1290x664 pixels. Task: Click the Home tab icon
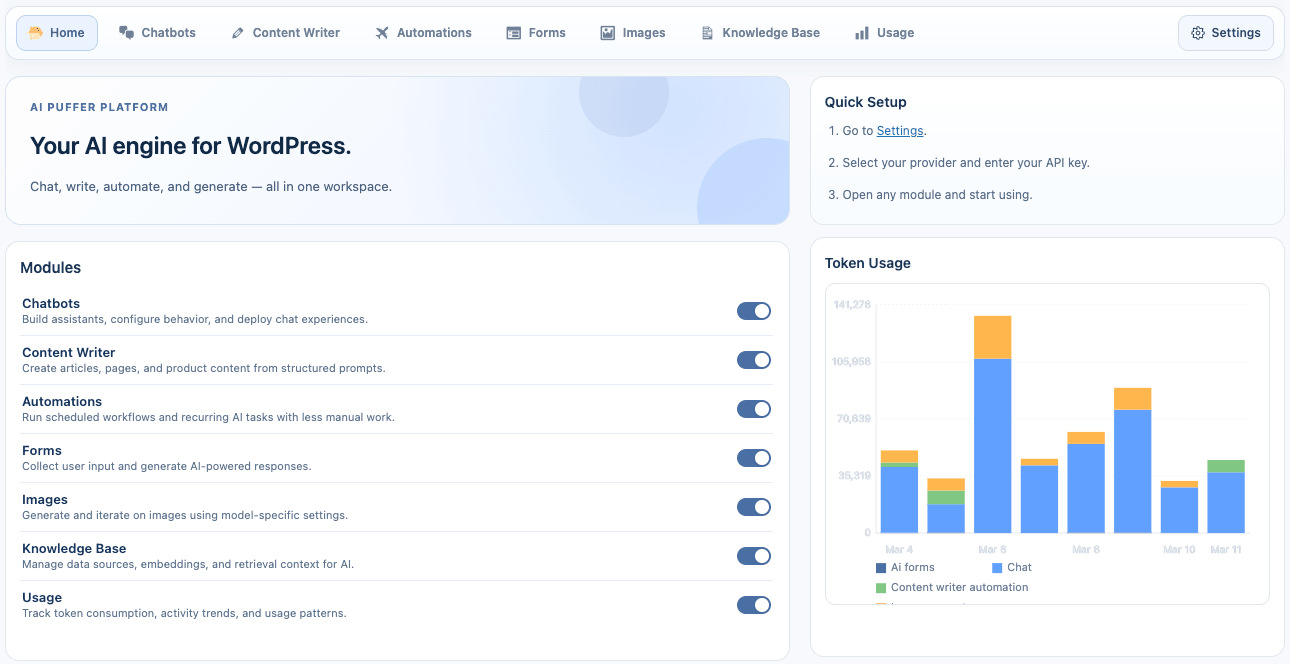pos(36,33)
